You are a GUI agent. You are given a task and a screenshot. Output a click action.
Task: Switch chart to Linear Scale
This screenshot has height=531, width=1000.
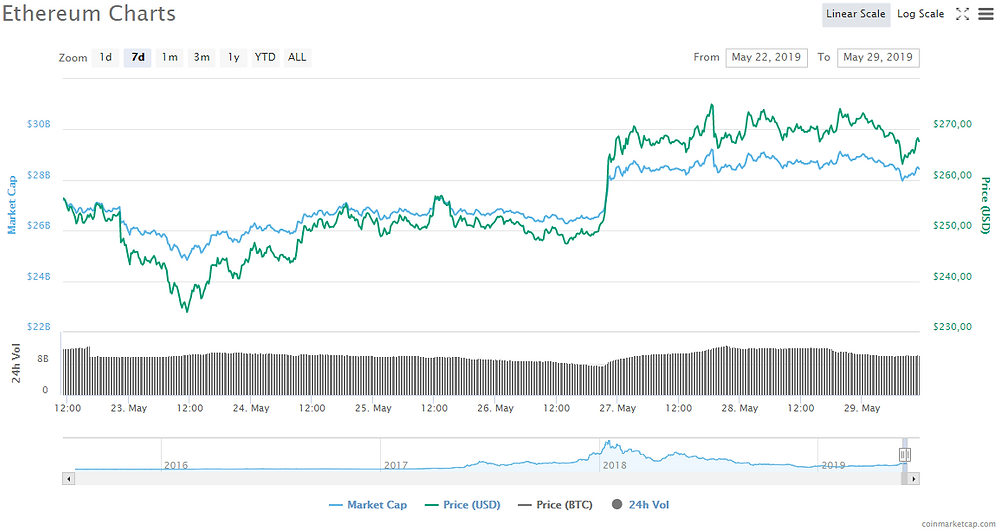(856, 14)
